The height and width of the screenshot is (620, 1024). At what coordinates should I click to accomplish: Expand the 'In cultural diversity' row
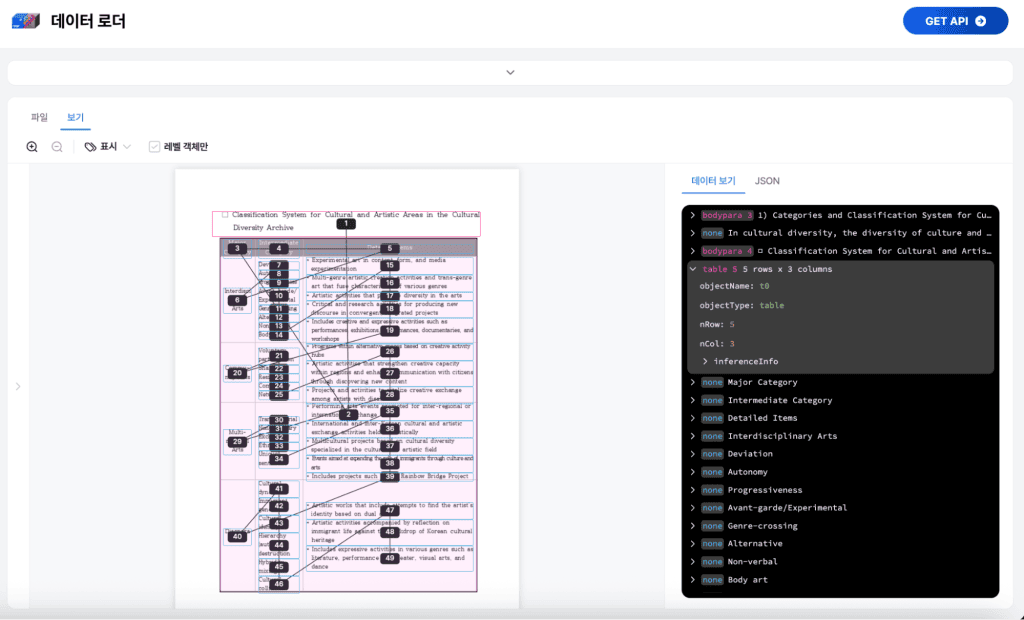click(693, 233)
